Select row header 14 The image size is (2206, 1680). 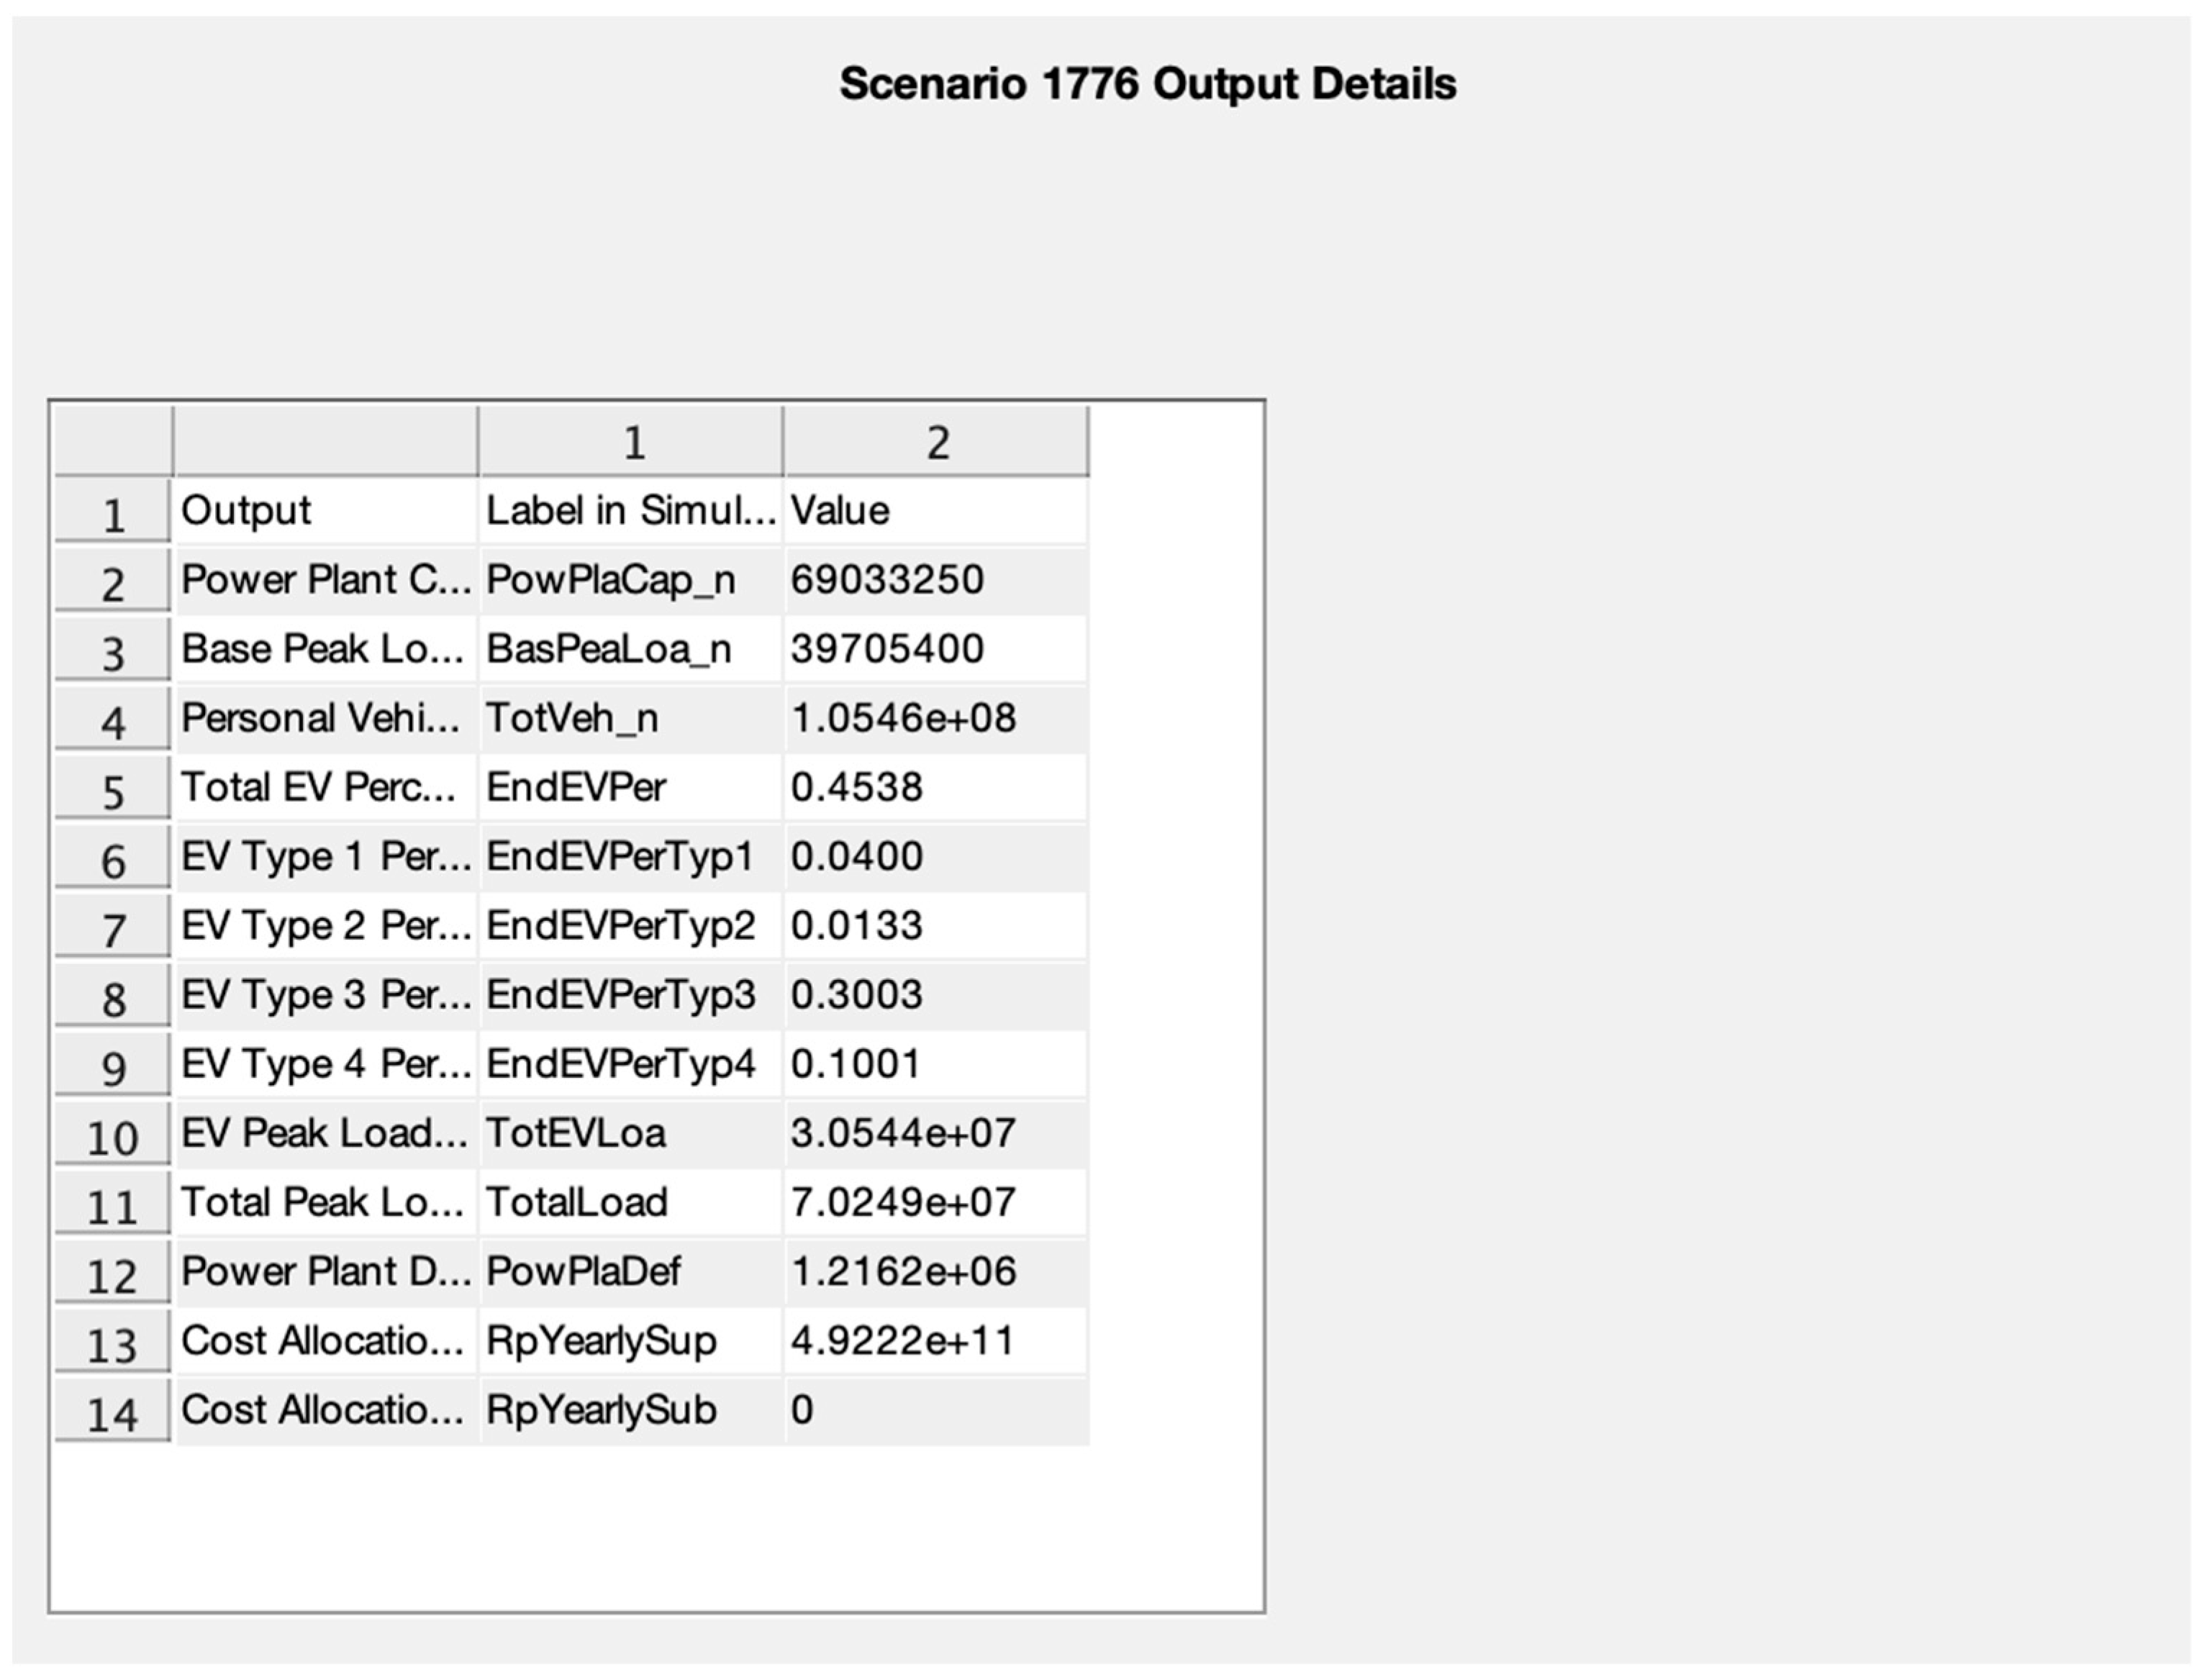112,1413
